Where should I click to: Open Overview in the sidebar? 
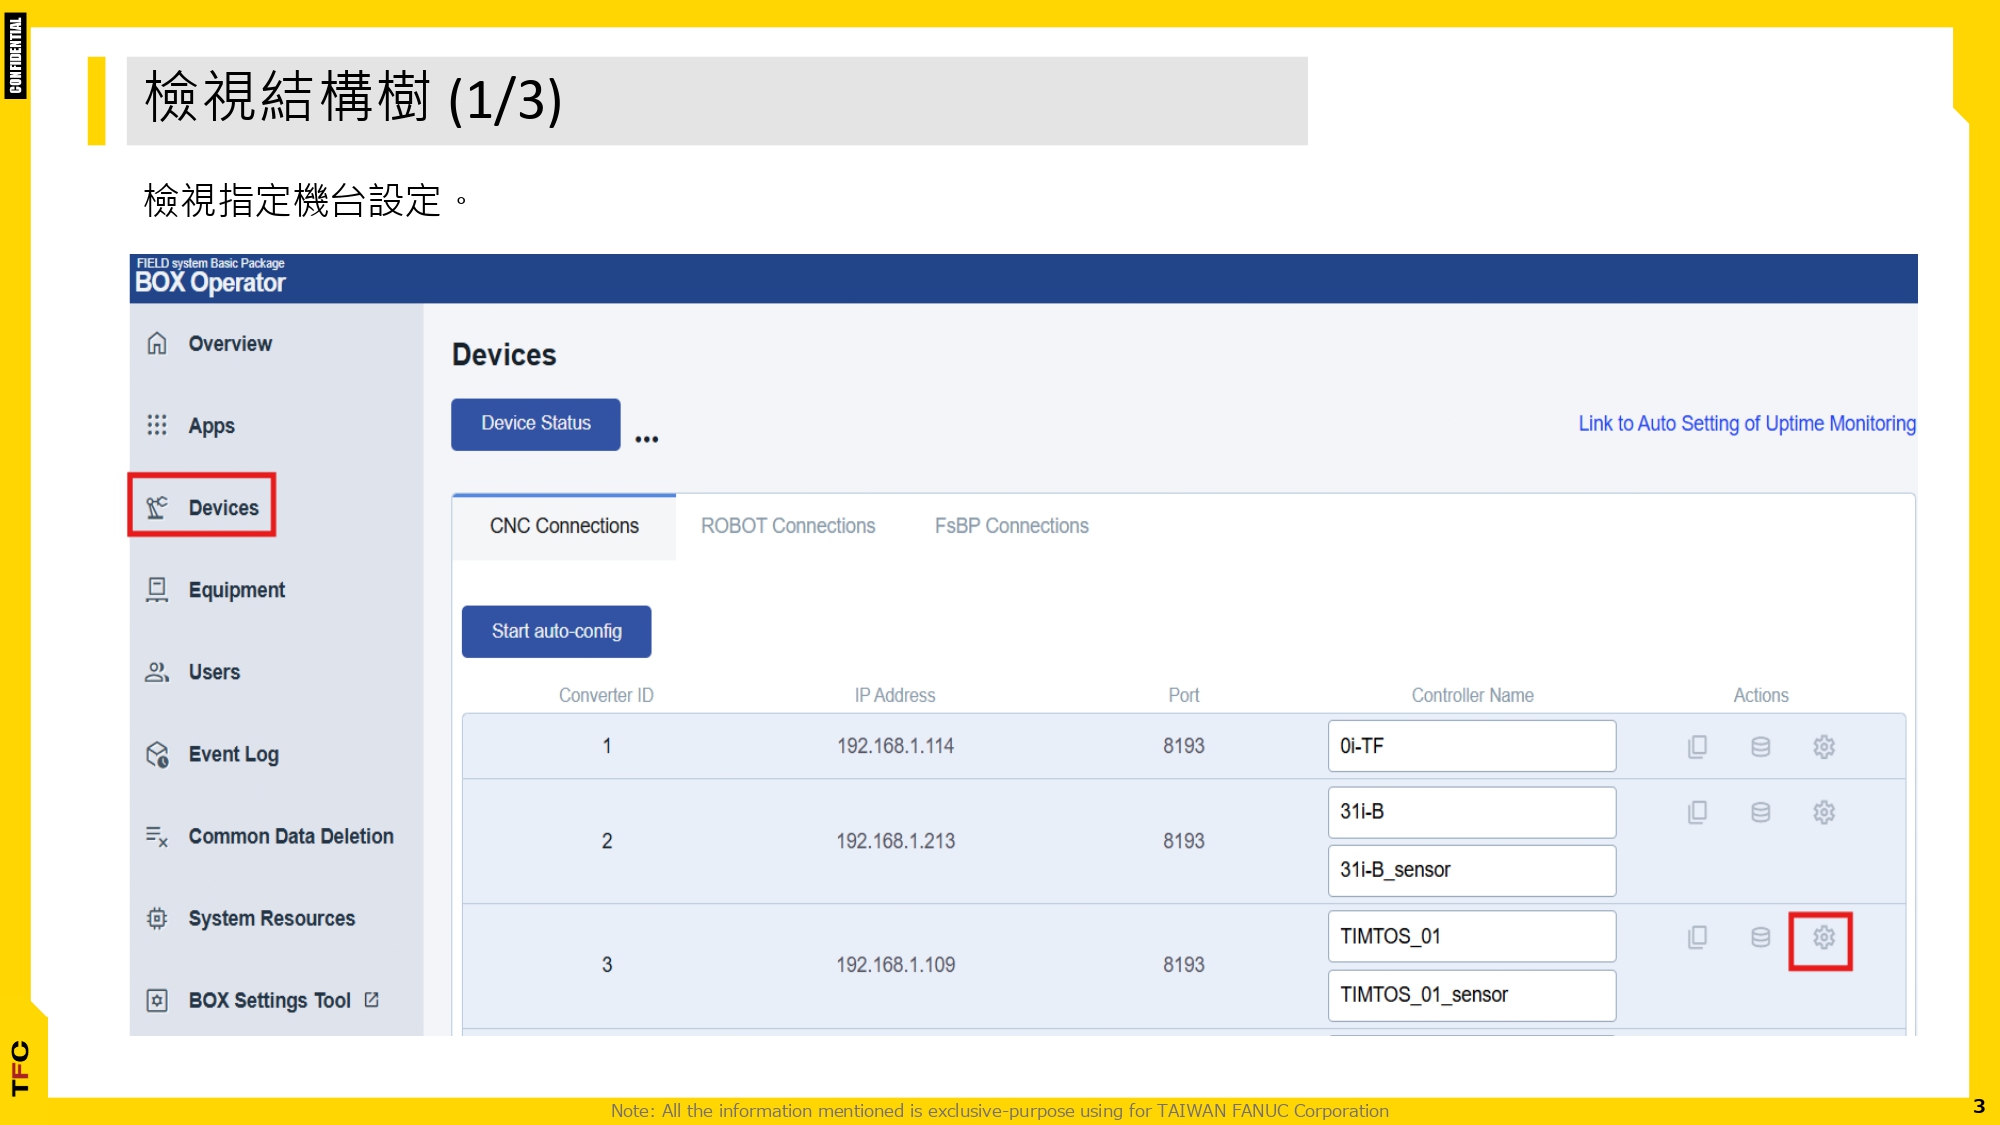click(230, 343)
